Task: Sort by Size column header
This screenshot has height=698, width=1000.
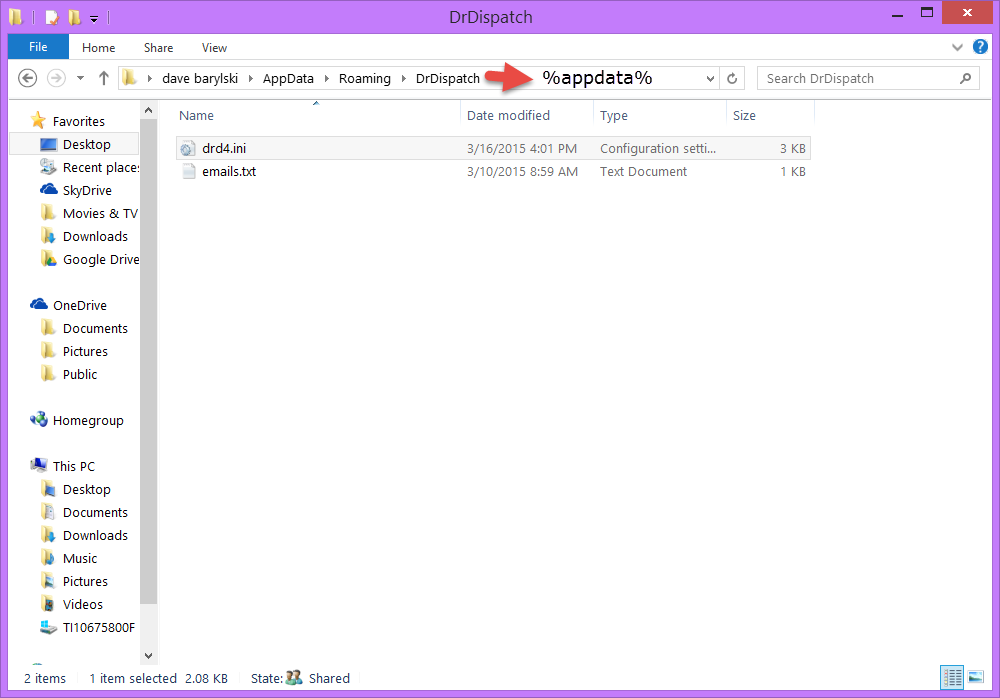Action: click(x=744, y=115)
